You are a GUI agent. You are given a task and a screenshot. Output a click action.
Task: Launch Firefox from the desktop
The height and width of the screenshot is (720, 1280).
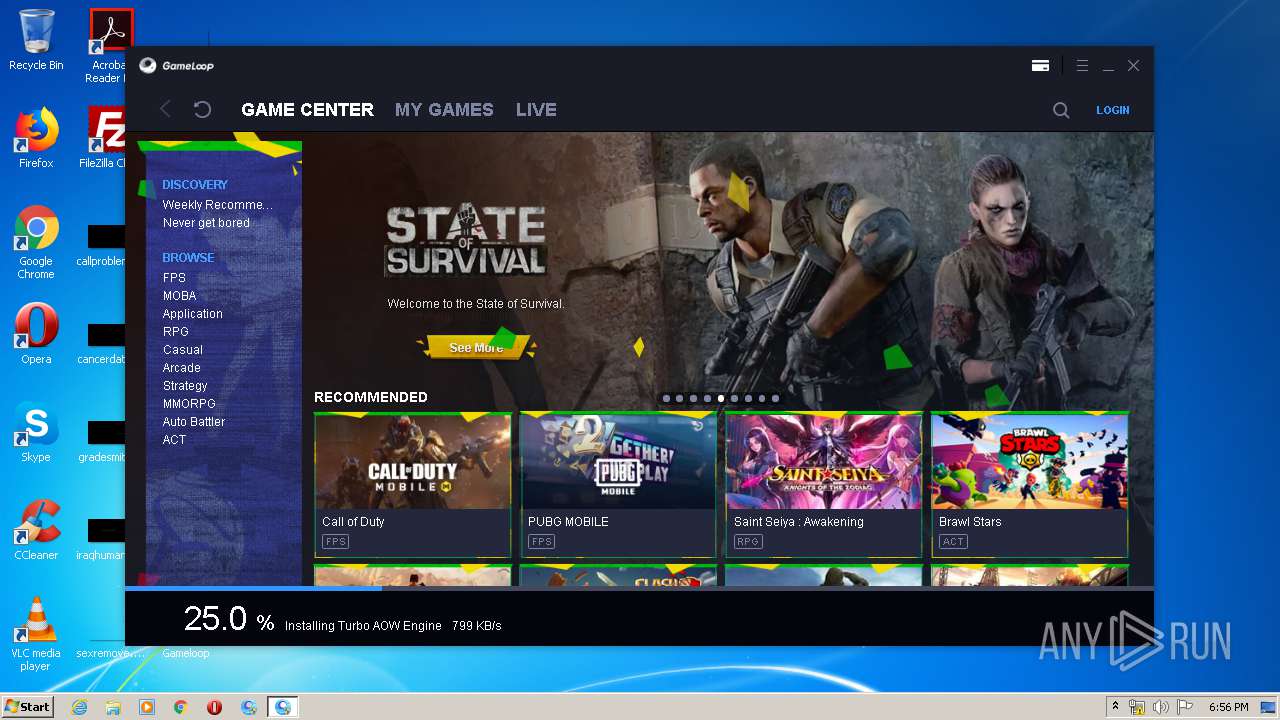(x=36, y=138)
